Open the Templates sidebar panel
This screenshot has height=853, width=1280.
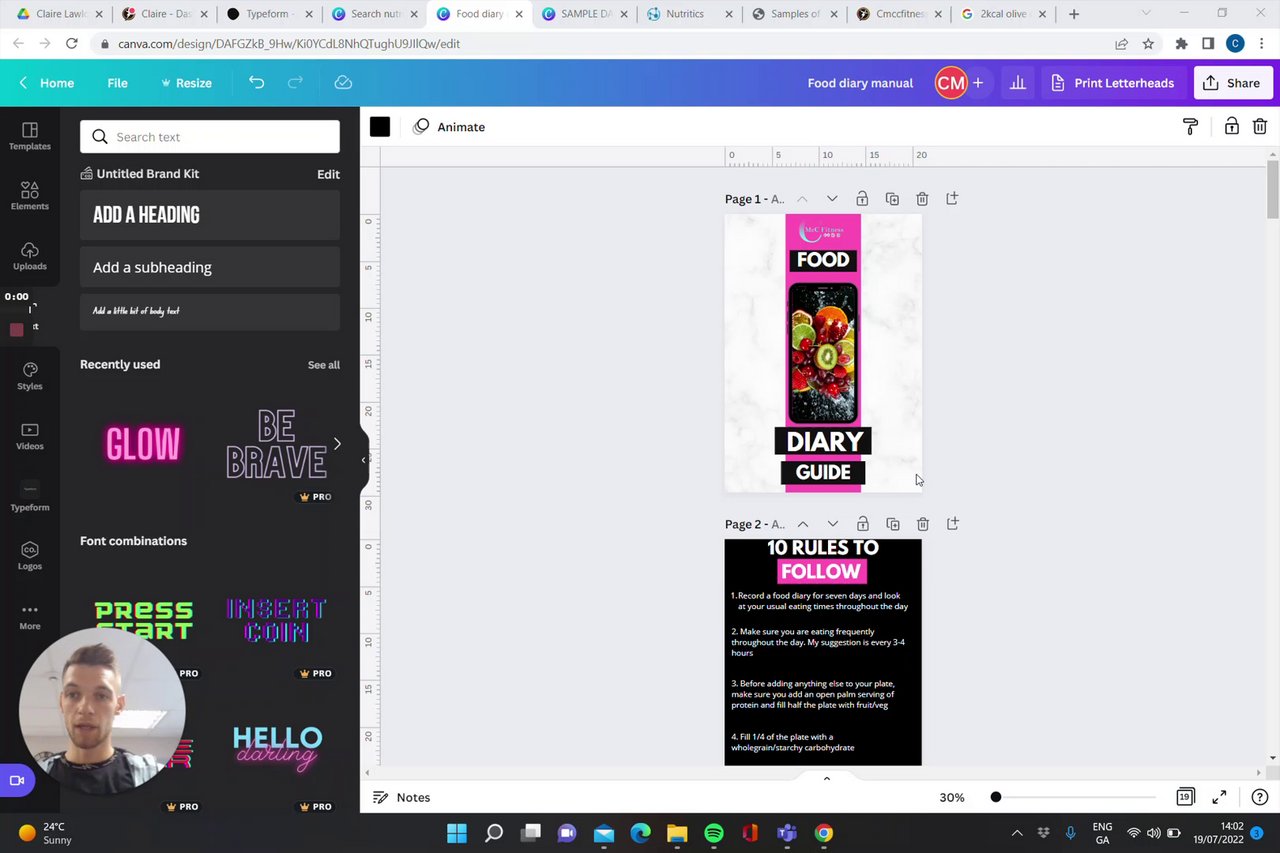[x=30, y=136]
